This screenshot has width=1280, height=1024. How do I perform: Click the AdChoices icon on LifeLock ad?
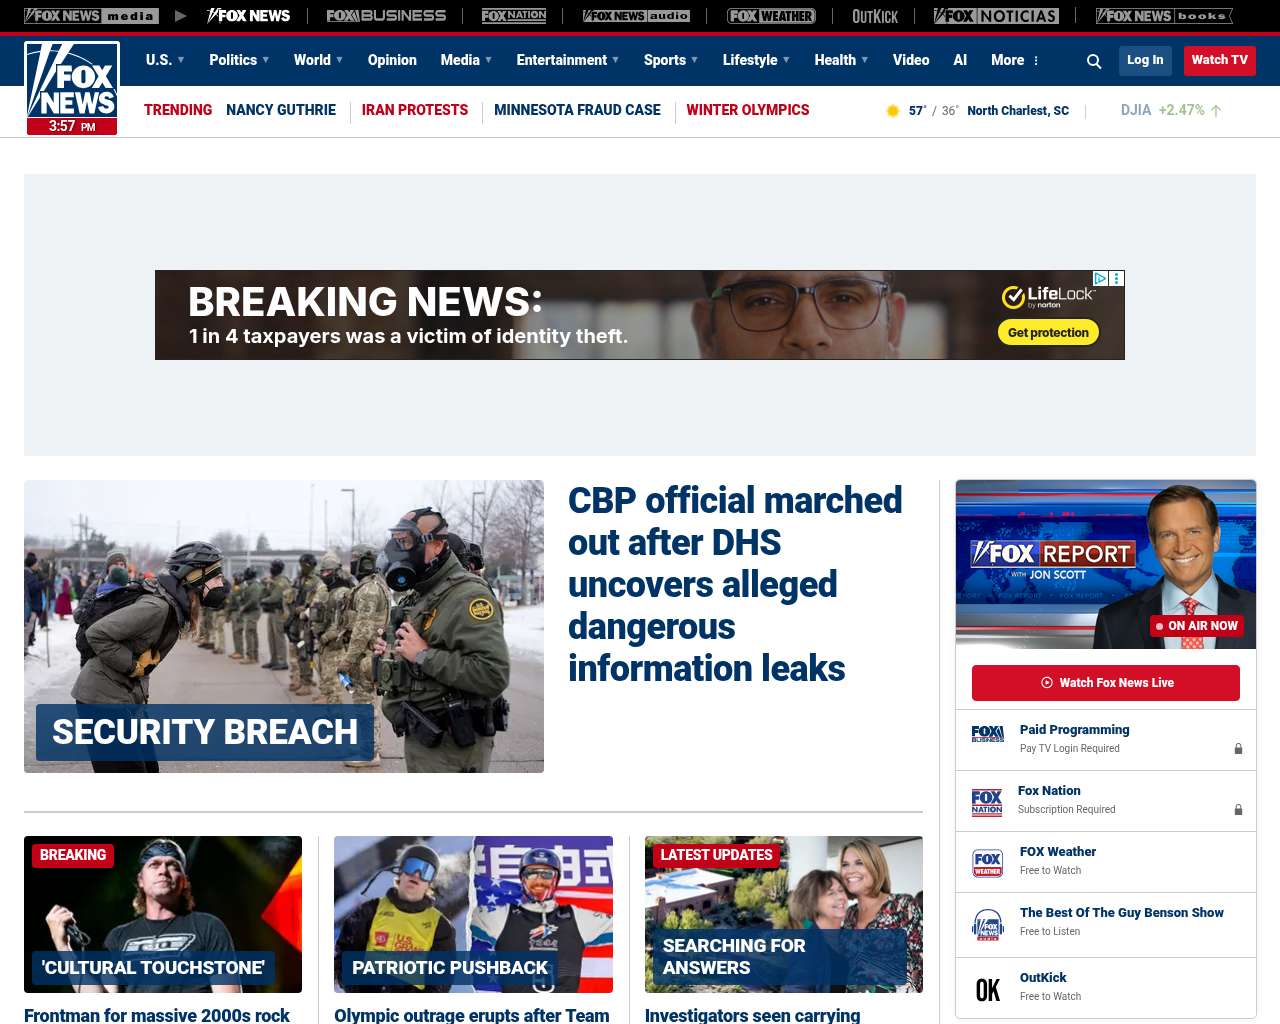[1100, 279]
